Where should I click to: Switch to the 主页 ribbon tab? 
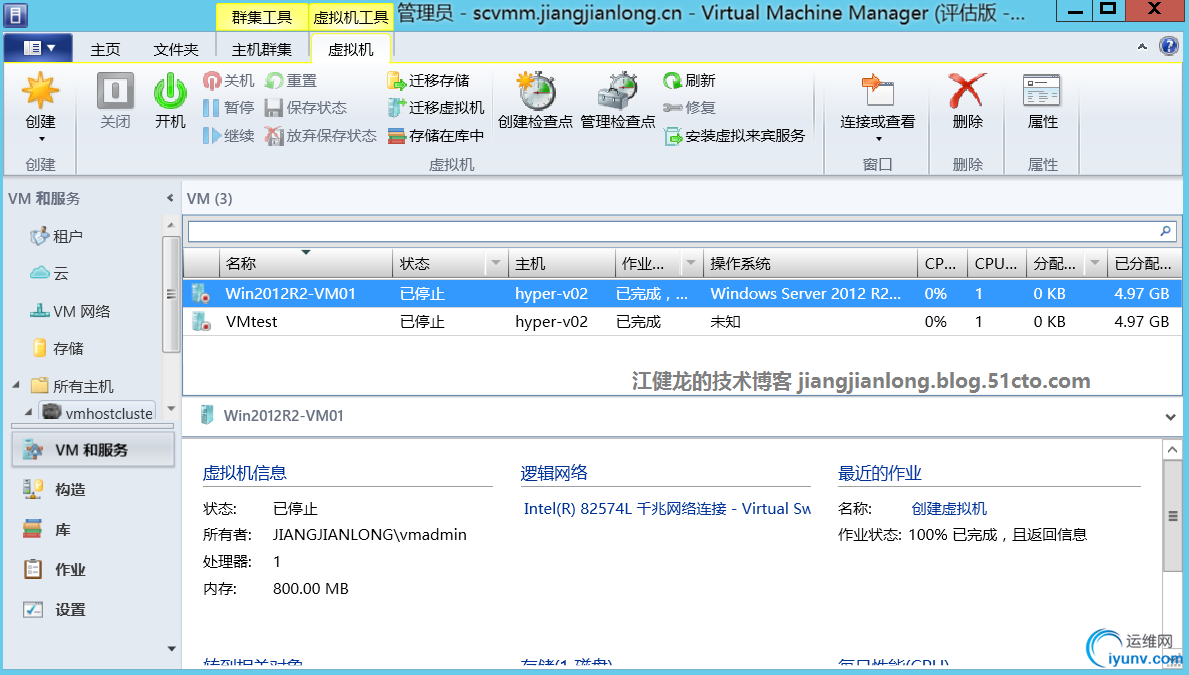(105, 49)
